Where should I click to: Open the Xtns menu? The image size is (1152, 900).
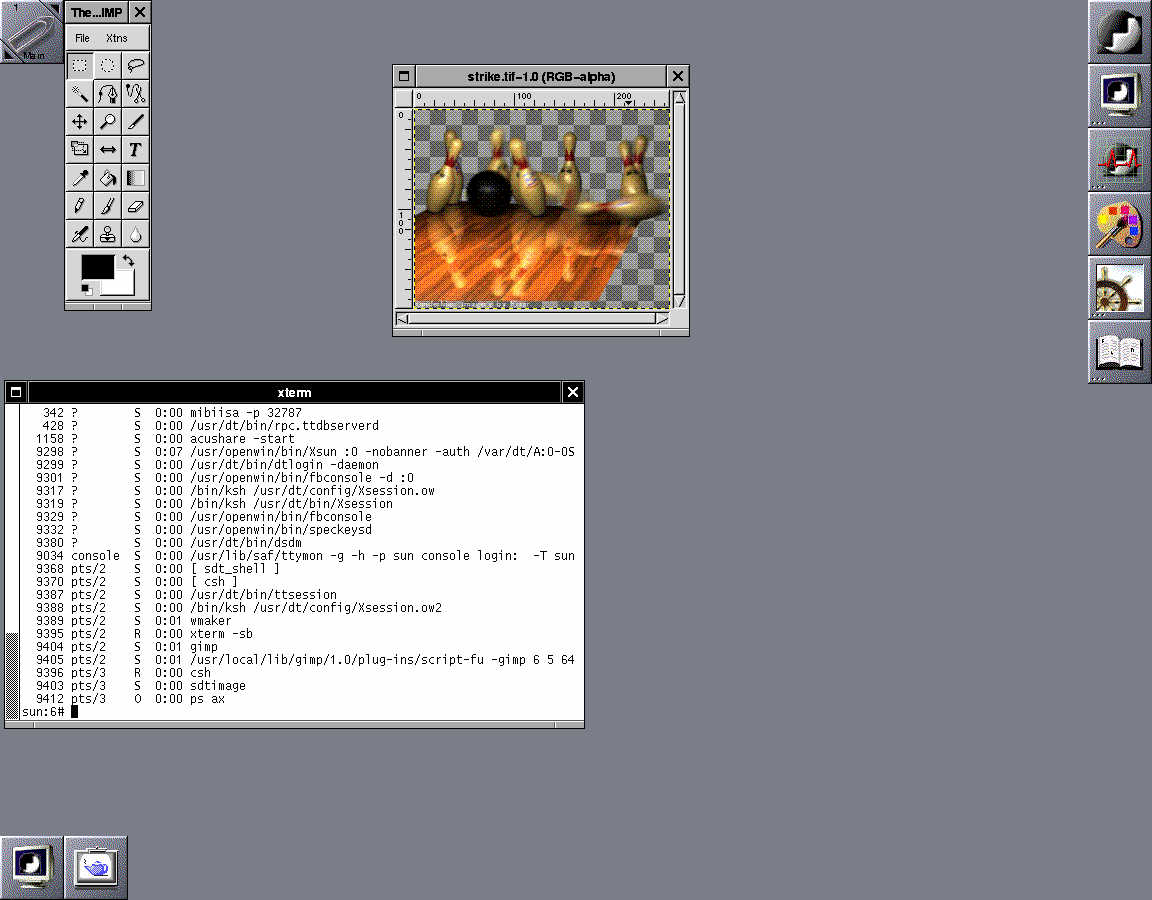tap(117, 38)
